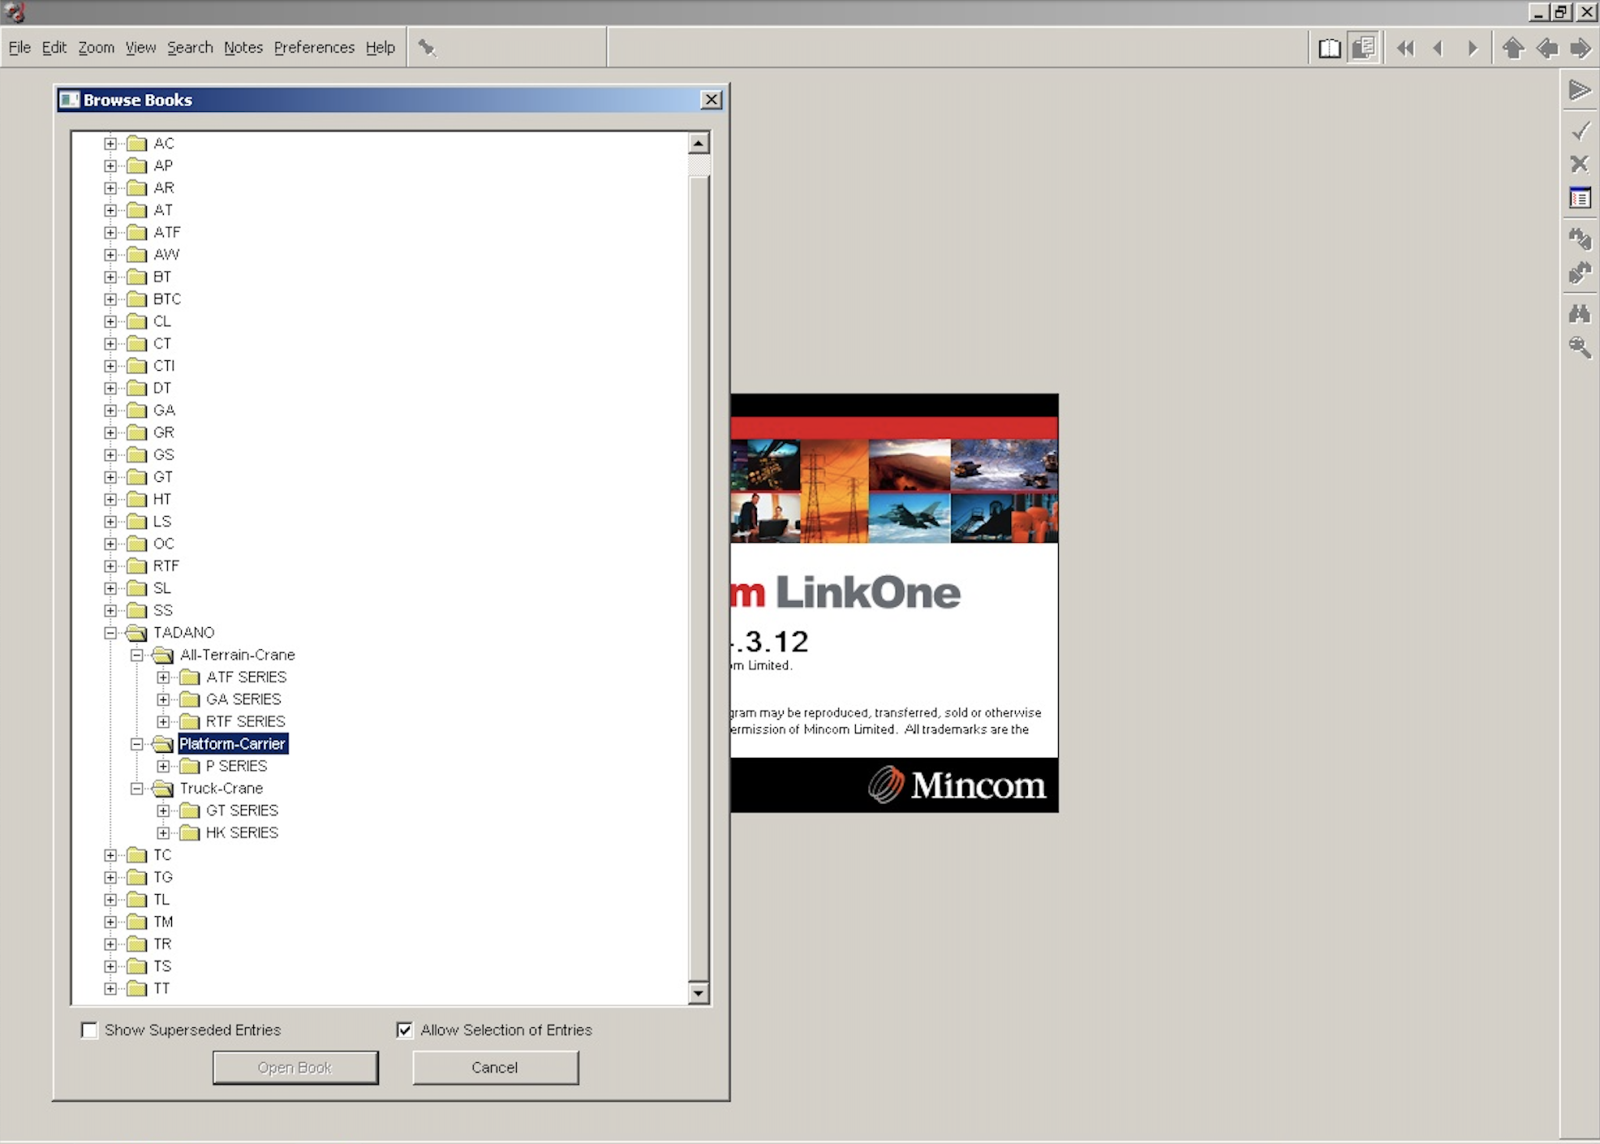Select the TM folder in tree
The height and width of the screenshot is (1144, 1600).
point(163,922)
